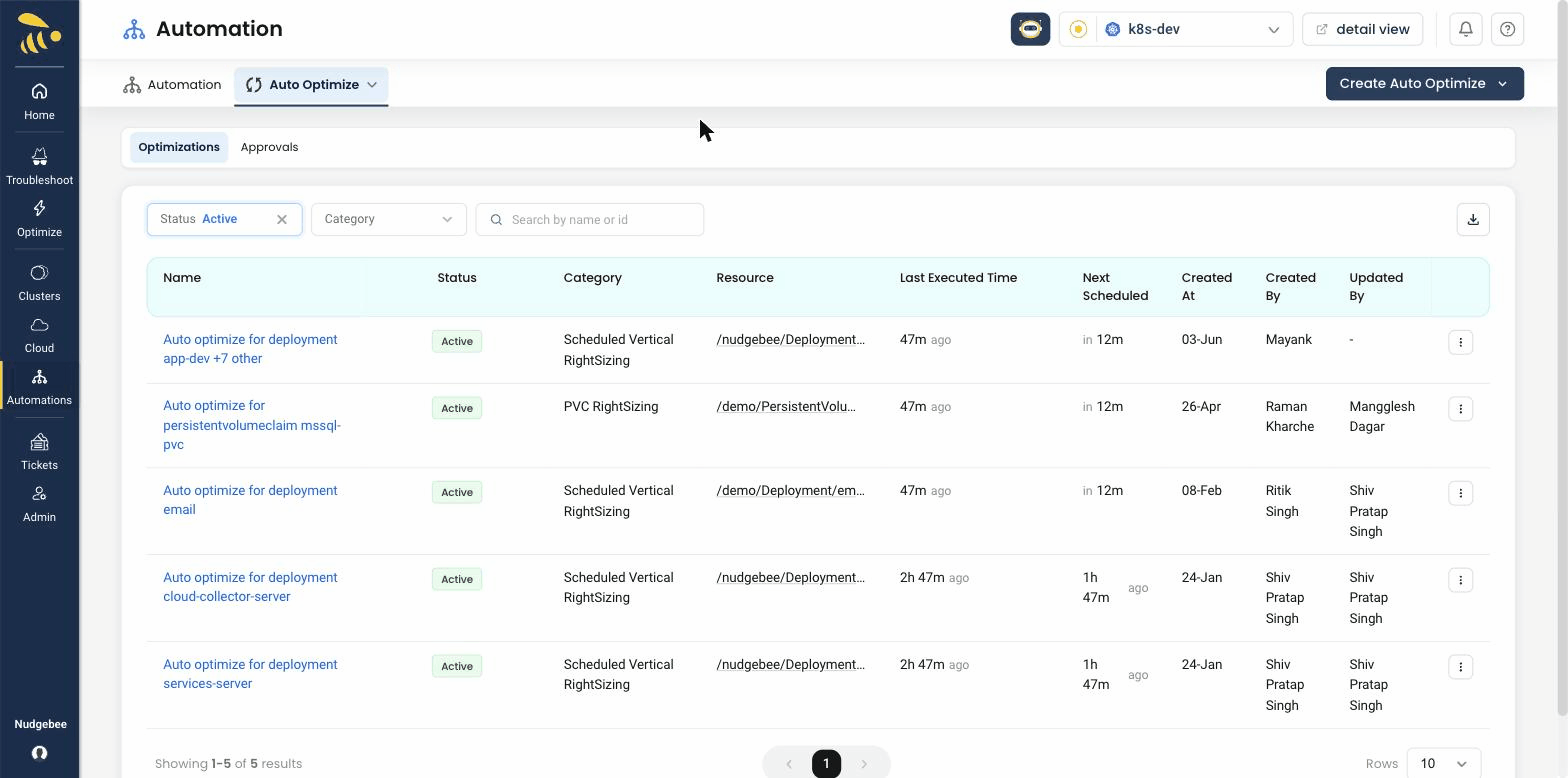Click the Name column header

tap(182, 278)
